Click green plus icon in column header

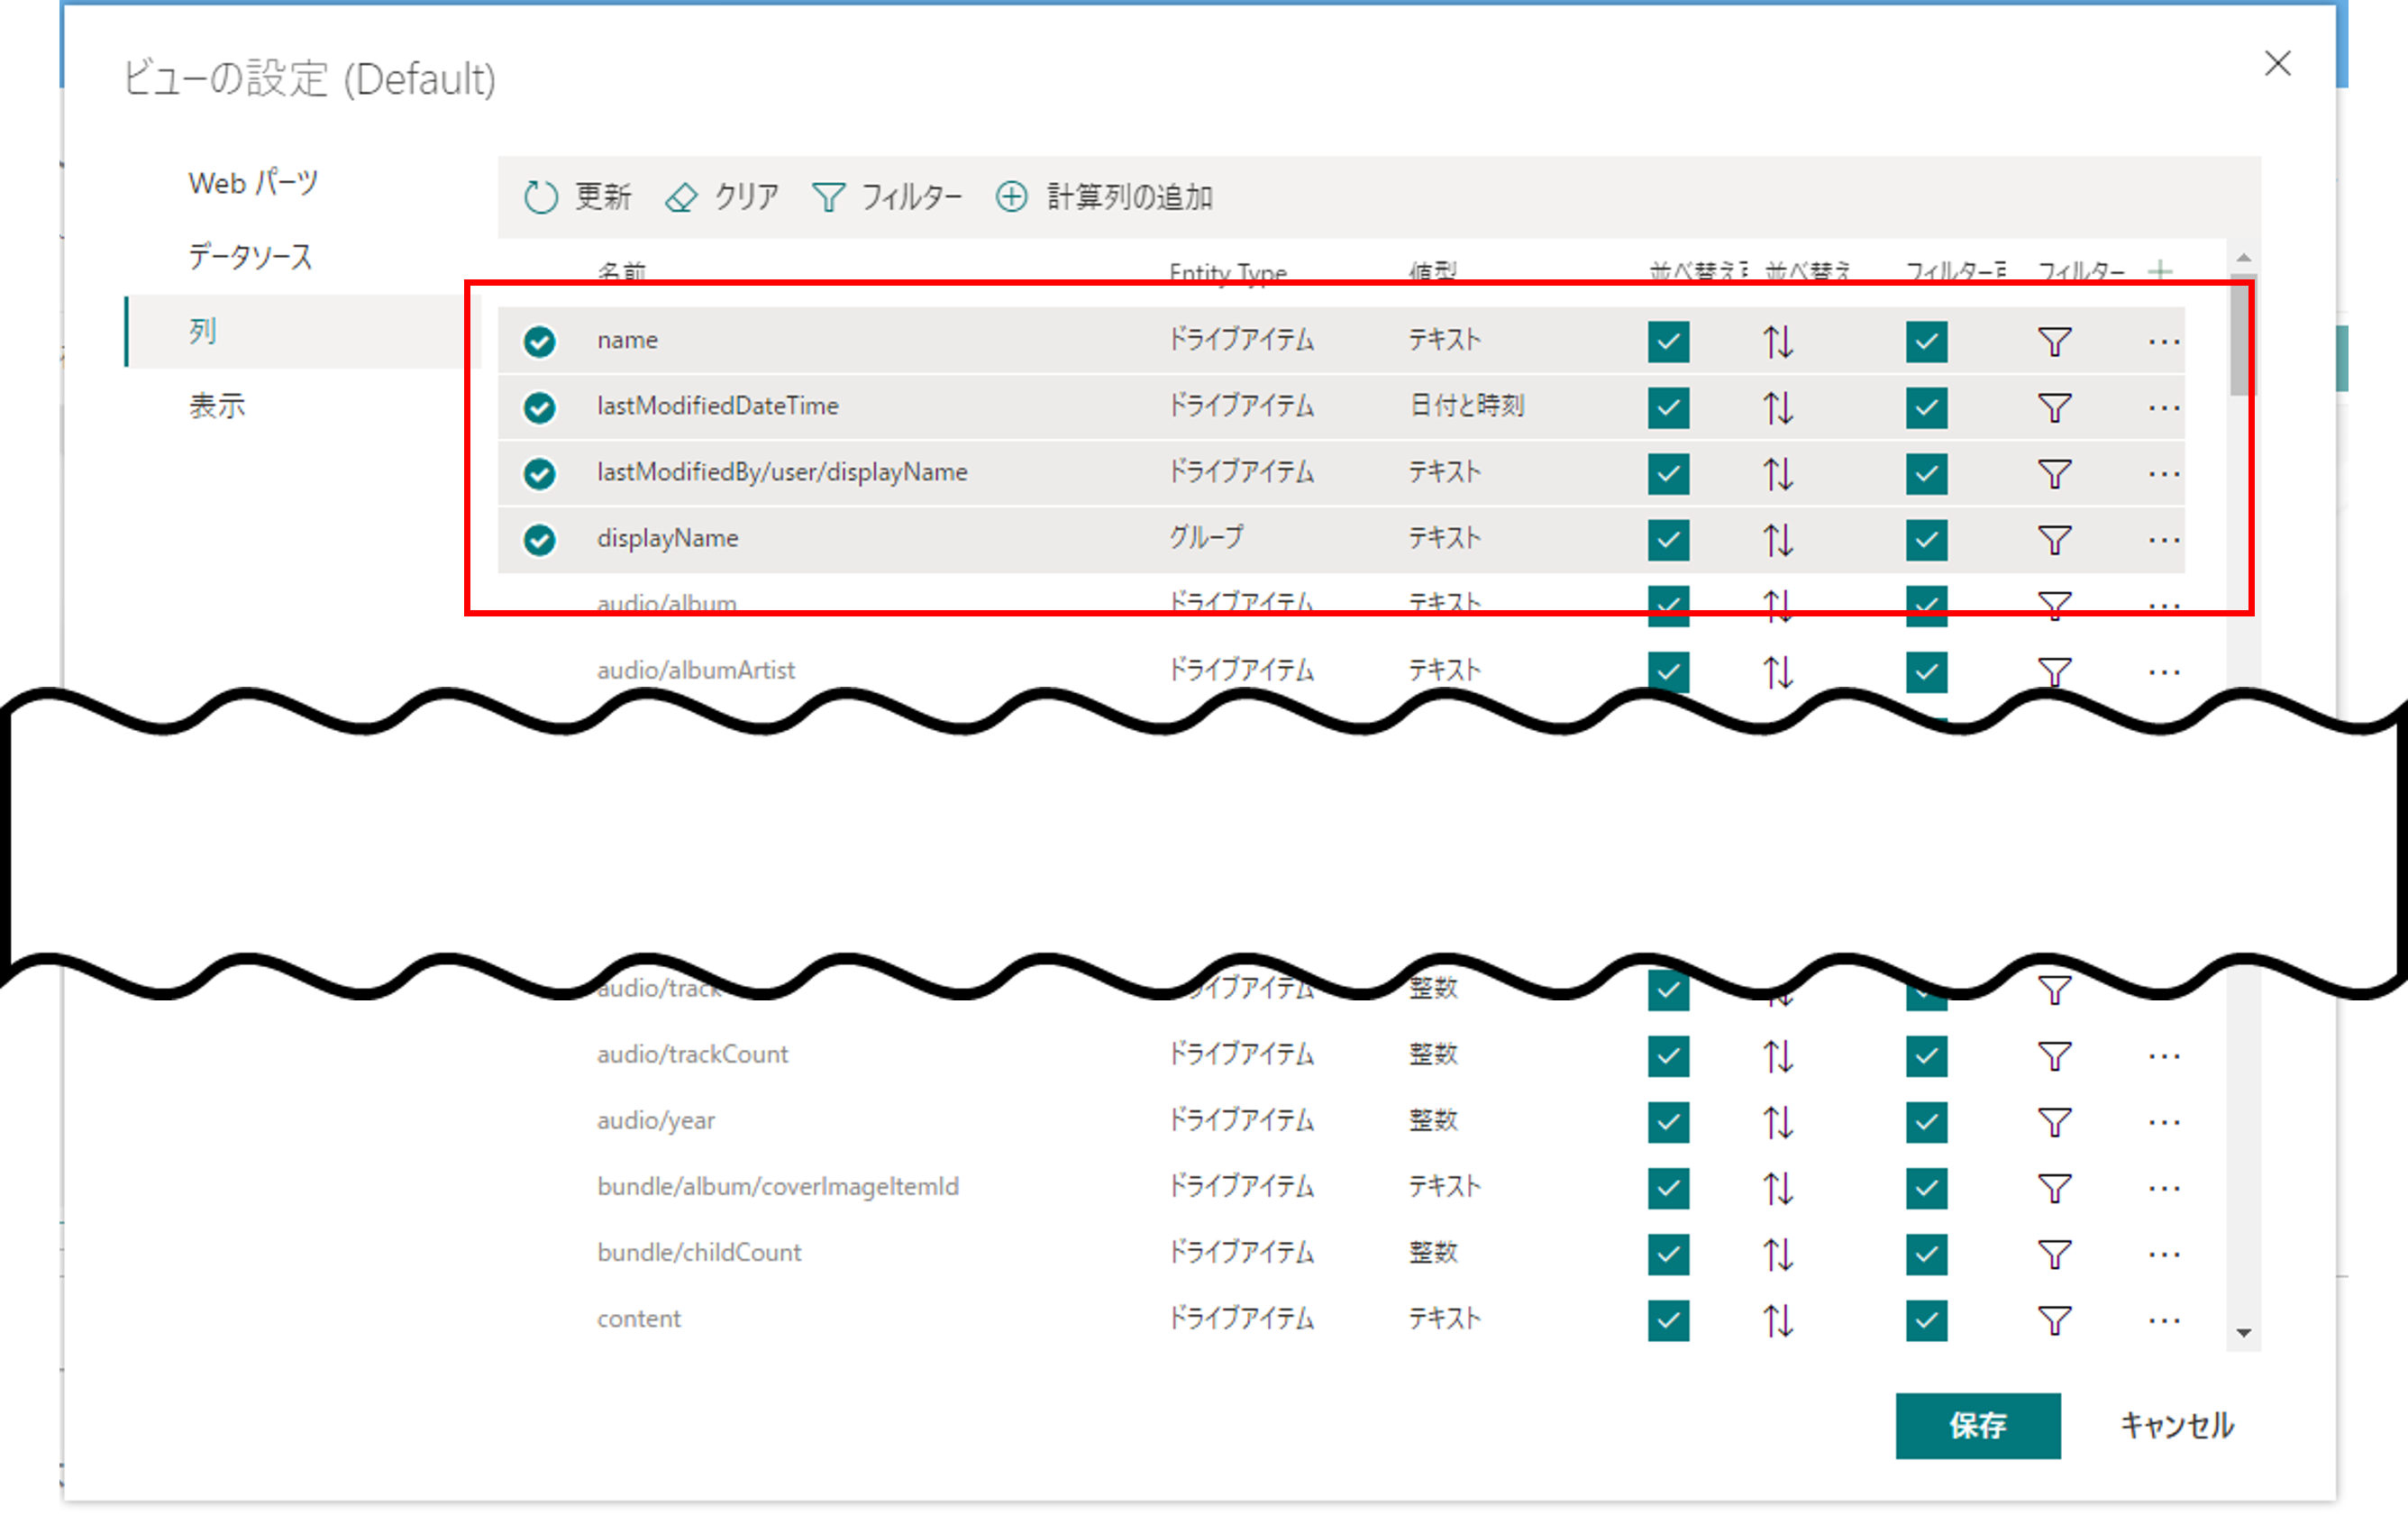(2160, 270)
